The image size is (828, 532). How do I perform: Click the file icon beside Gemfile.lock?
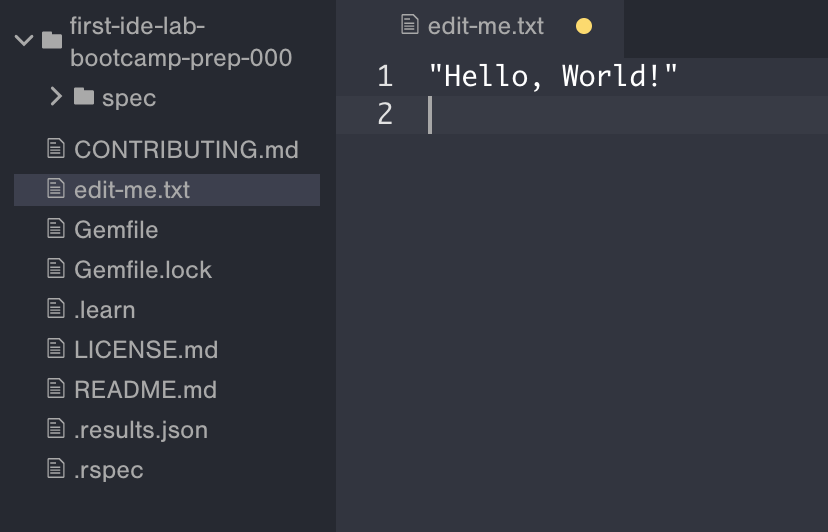[x=56, y=269]
